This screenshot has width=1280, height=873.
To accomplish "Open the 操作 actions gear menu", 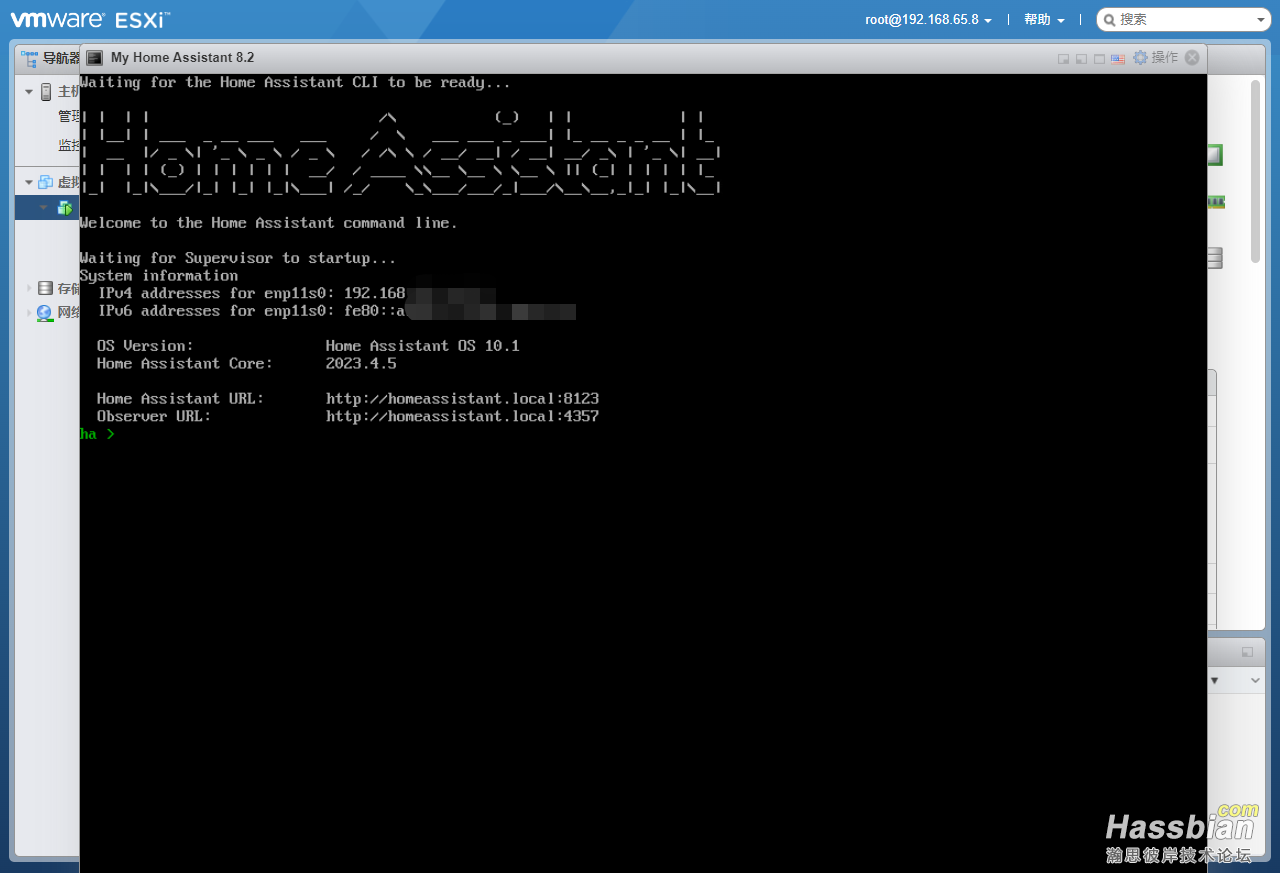I will (x=1155, y=58).
